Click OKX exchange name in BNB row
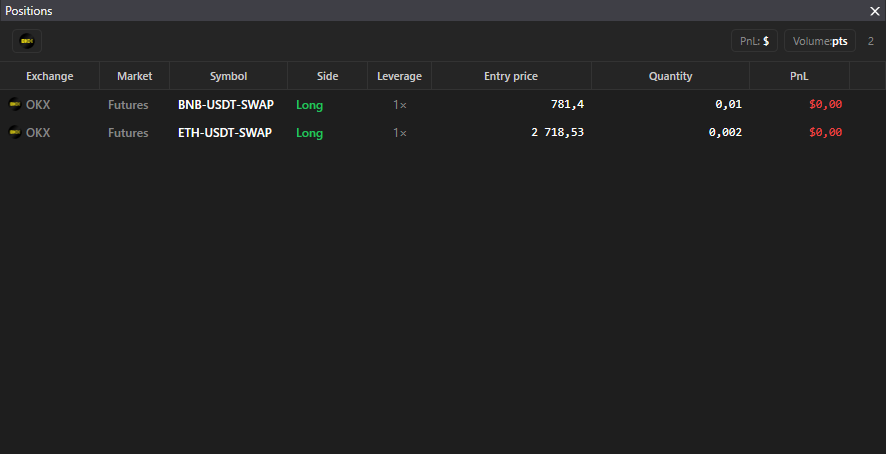Image resolution: width=886 pixels, height=454 pixels. click(x=38, y=105)
